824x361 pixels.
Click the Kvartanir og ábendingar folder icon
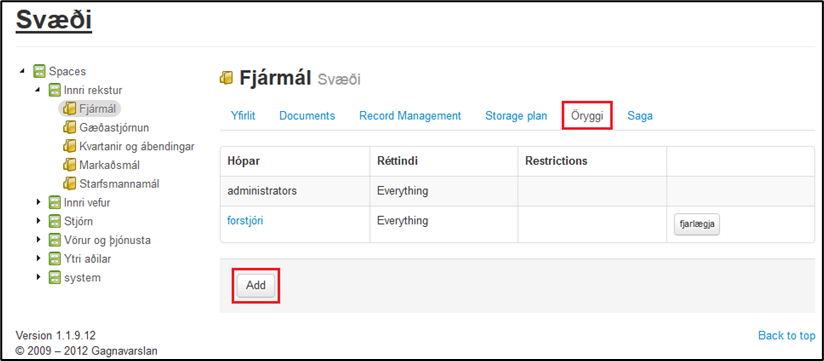(70, 146)
